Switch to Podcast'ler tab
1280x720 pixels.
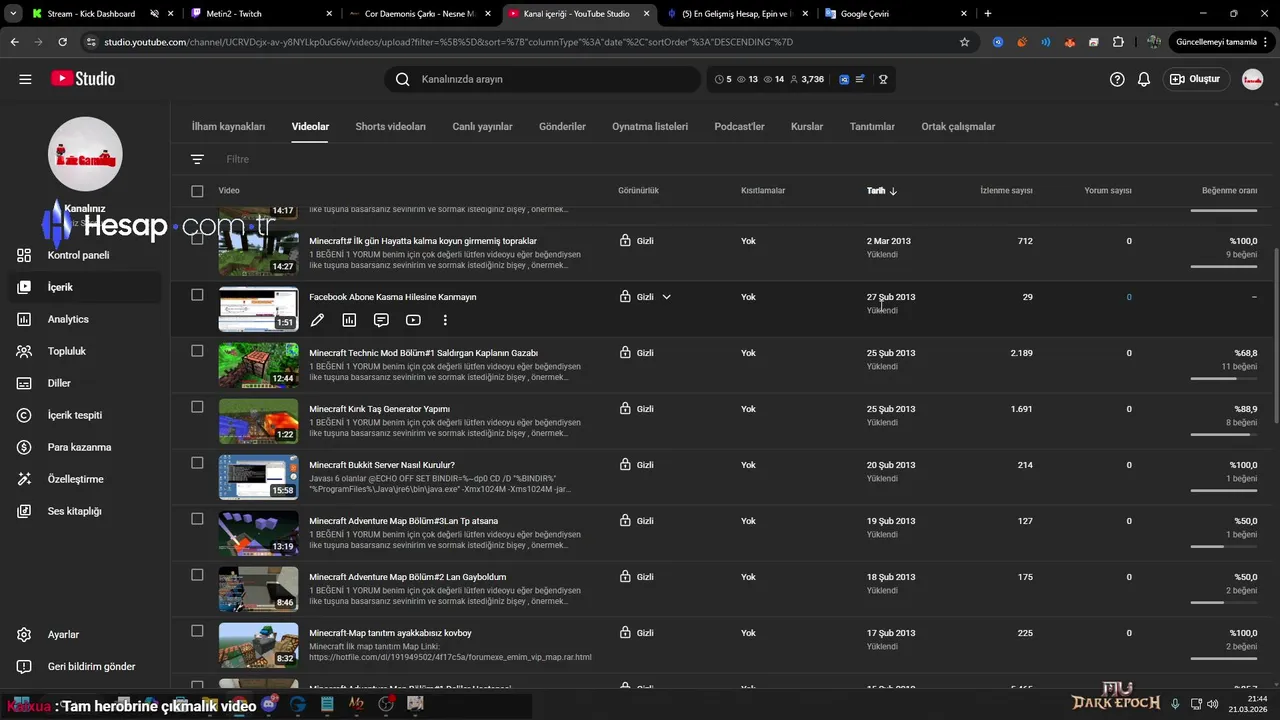click(739, 127)
